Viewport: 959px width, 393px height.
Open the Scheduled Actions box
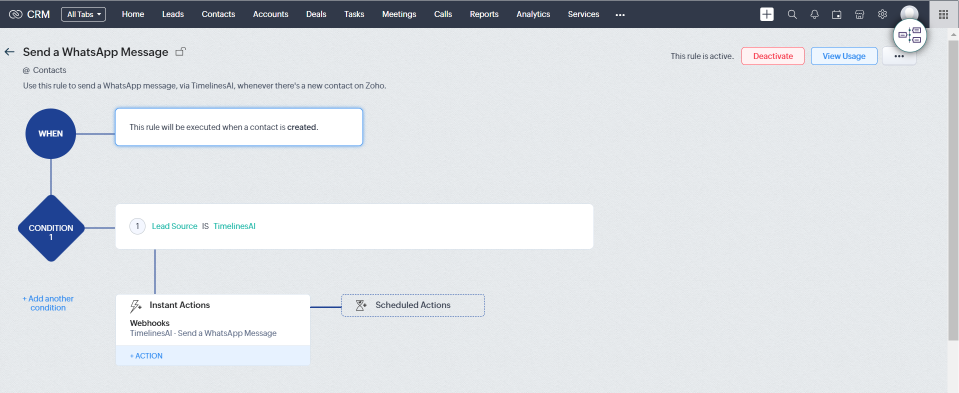click(x=413, y=305)
